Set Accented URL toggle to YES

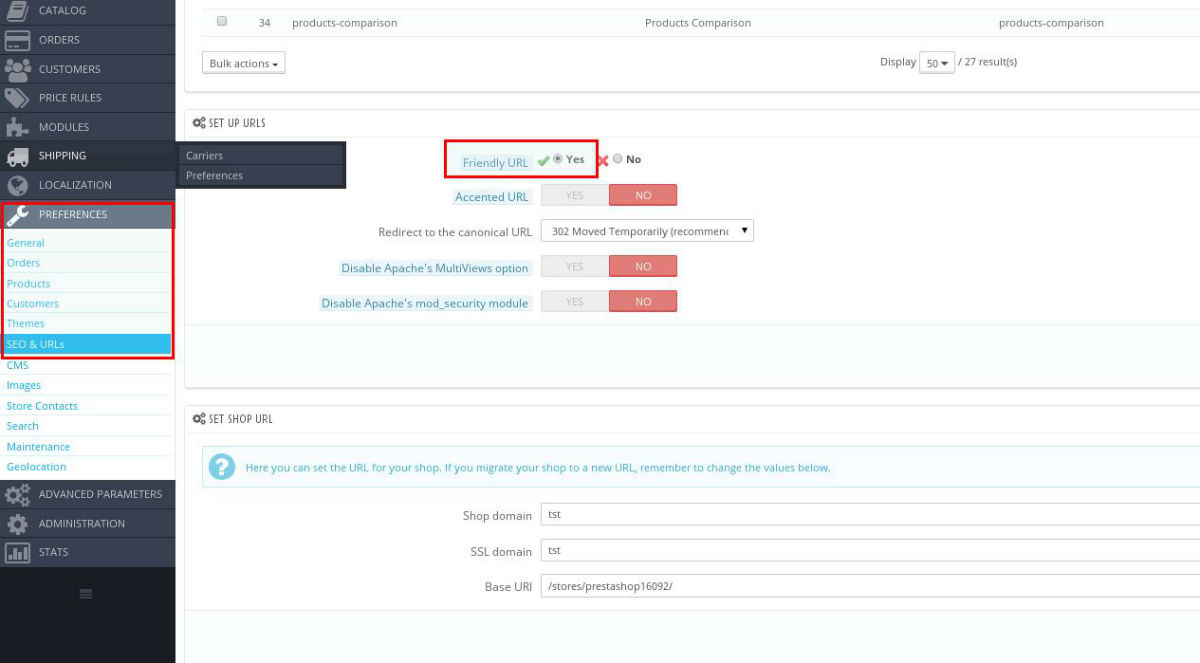pyautogui.click(x=574, y=195)
